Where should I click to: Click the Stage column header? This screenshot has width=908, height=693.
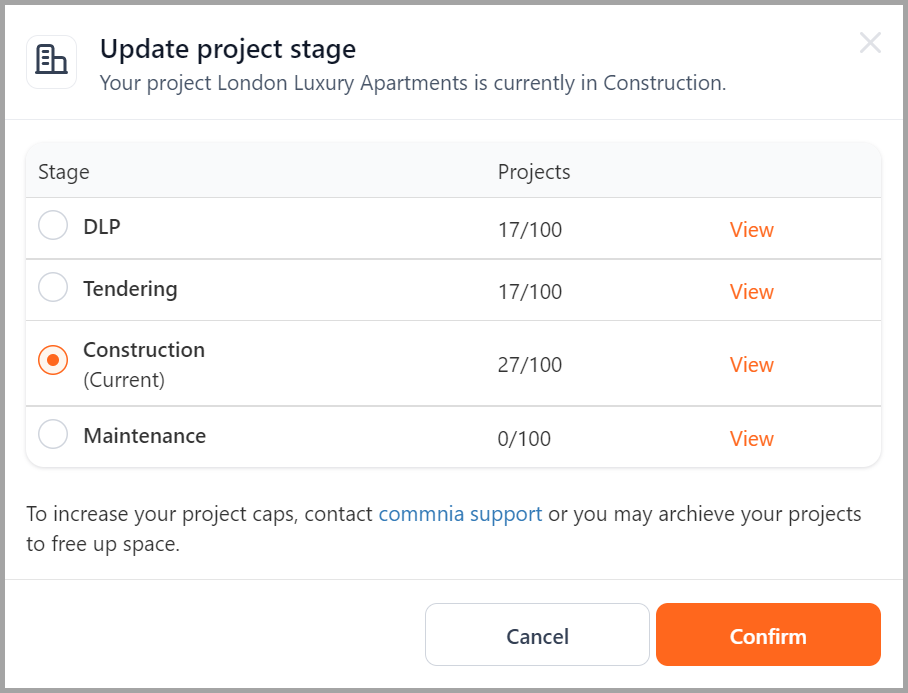(x=64, y=173)
